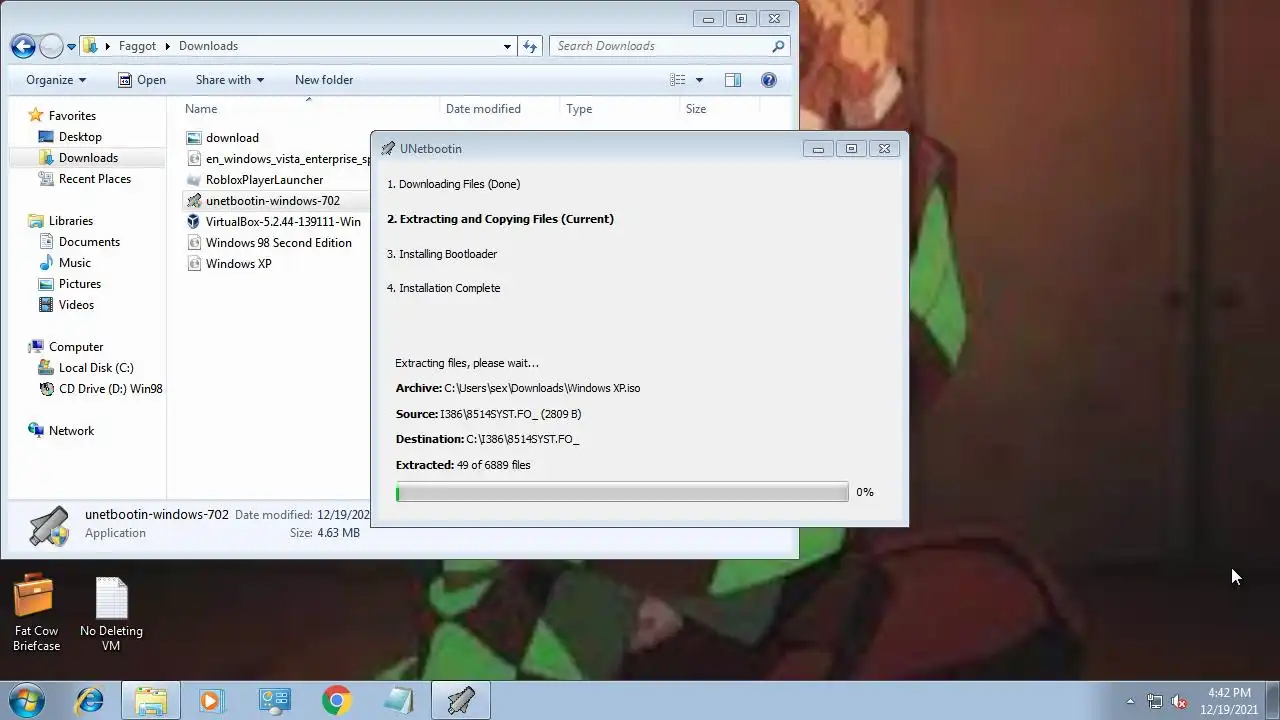Click UNetbootin extraction progress bar

coord(622,492)
